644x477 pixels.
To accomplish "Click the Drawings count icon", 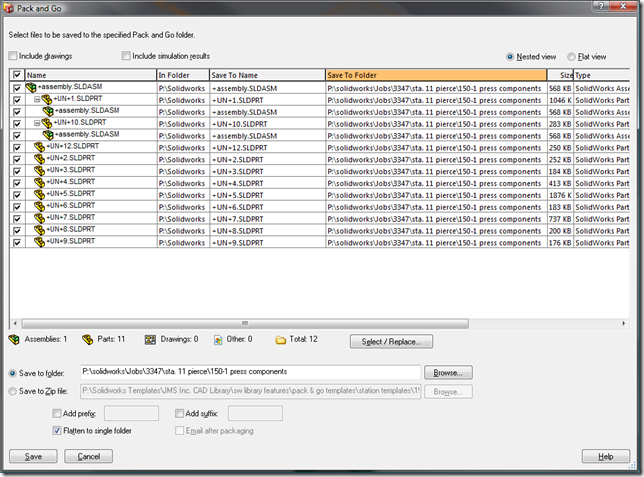I will click(x=150, y=340).
